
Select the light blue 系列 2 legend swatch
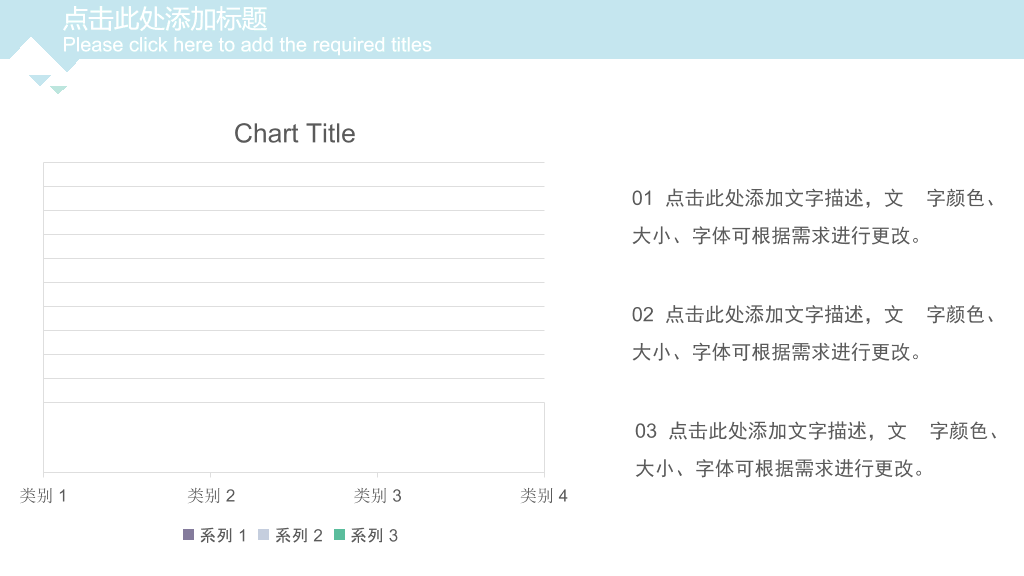(x=263, y=535)
